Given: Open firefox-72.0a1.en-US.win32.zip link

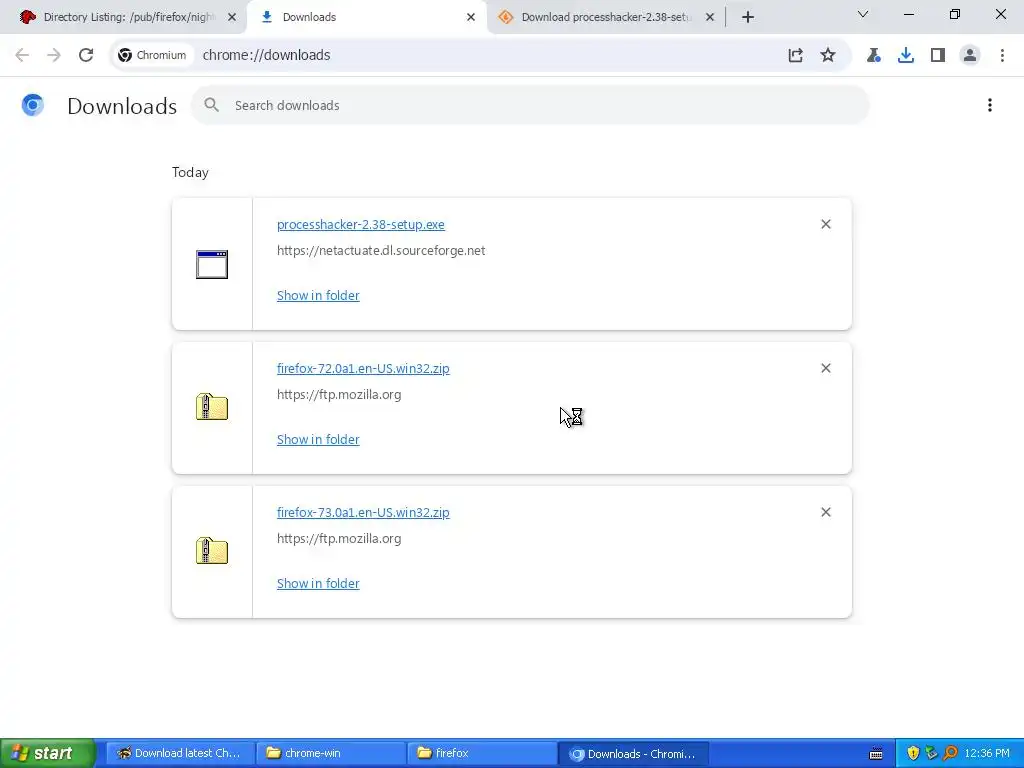Looking at the screenshot, I should click(363, 368).
